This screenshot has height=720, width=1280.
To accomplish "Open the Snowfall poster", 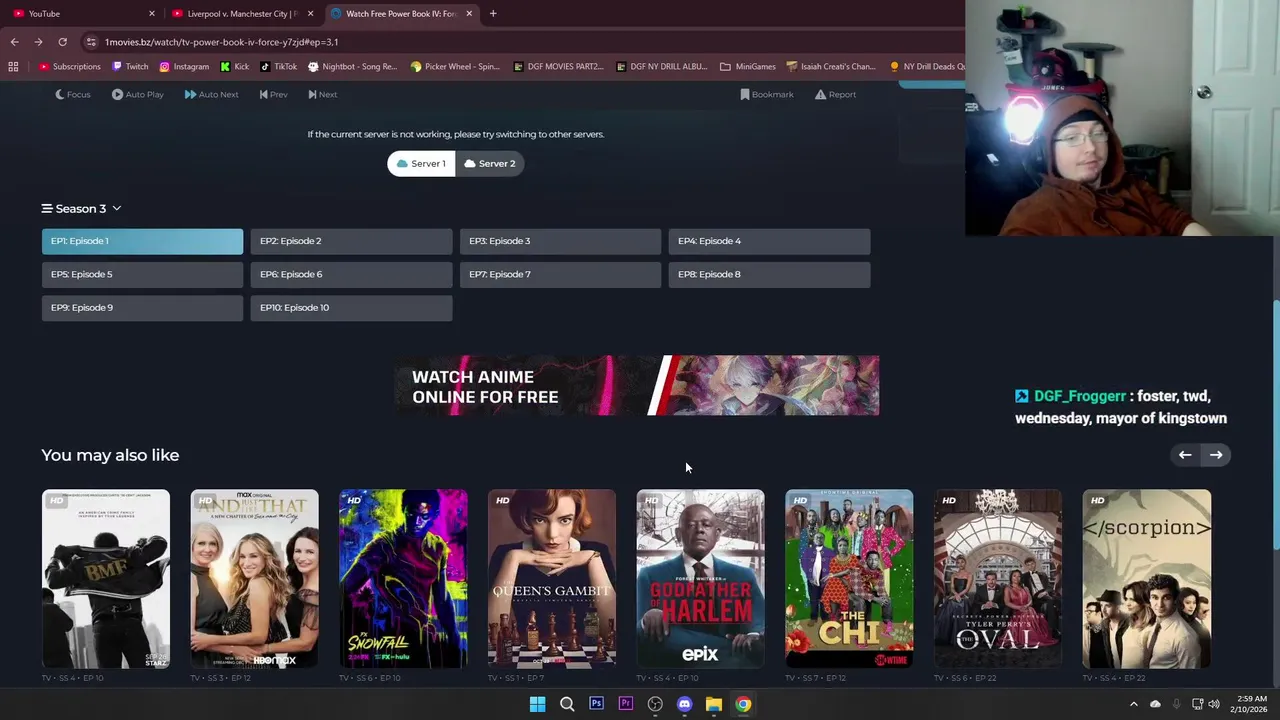I will 403,578.
